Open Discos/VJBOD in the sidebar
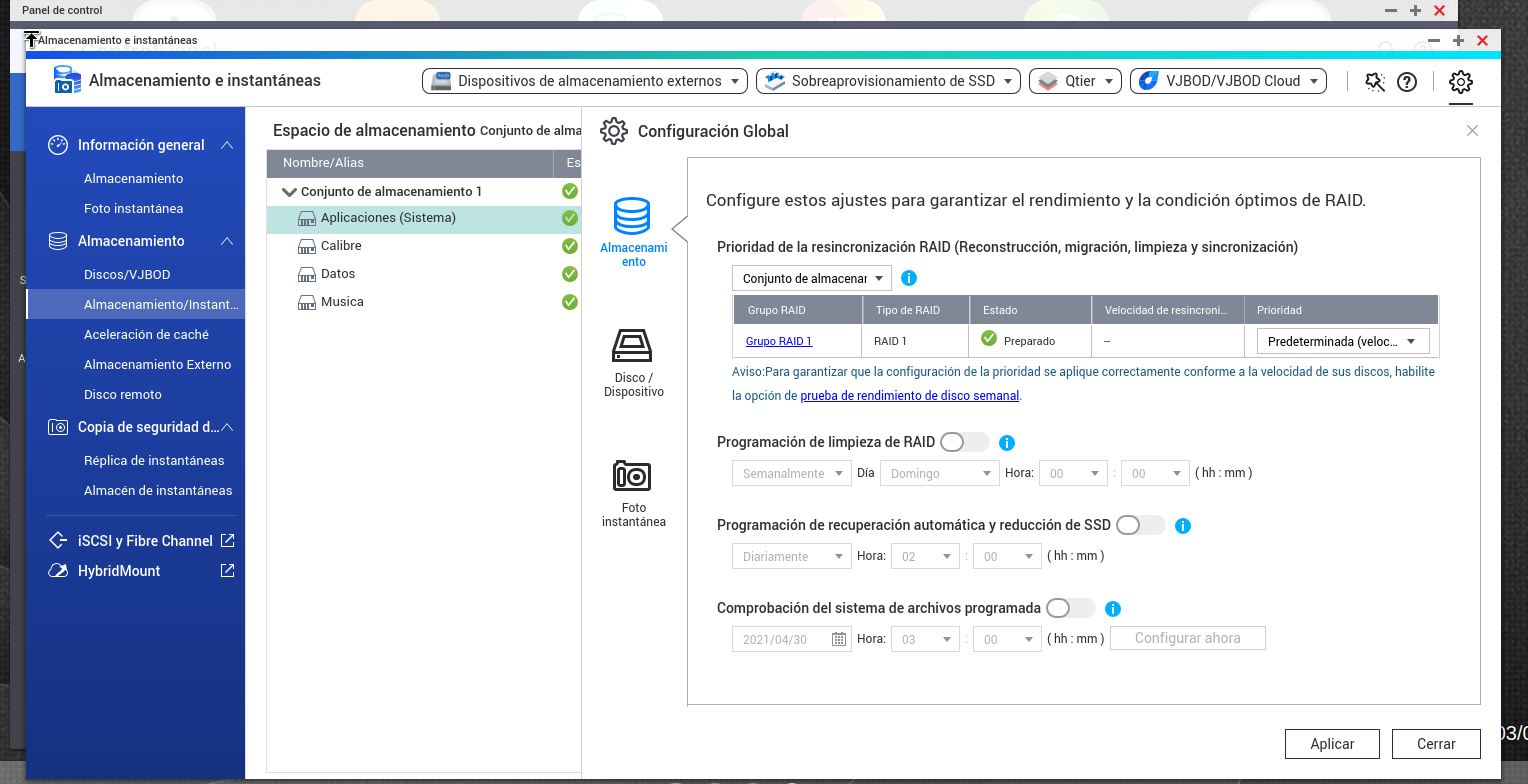The image size is (1528, 784). click(x=127, y=274)
